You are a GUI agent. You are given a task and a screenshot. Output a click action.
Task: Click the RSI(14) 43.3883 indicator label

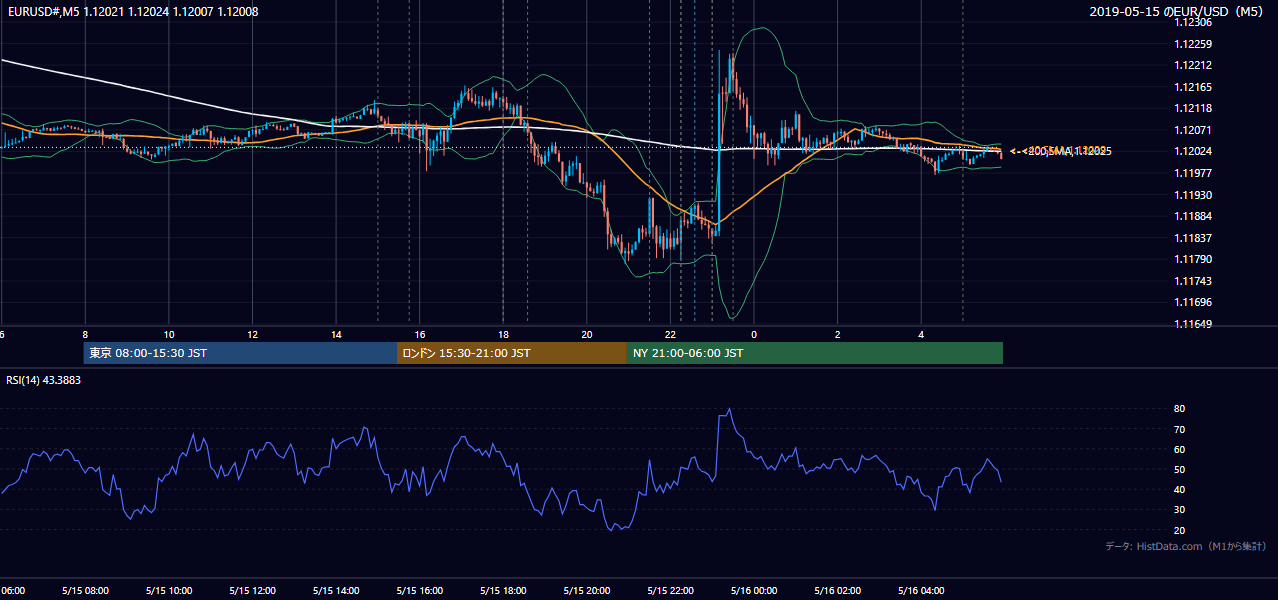[43, 380]
